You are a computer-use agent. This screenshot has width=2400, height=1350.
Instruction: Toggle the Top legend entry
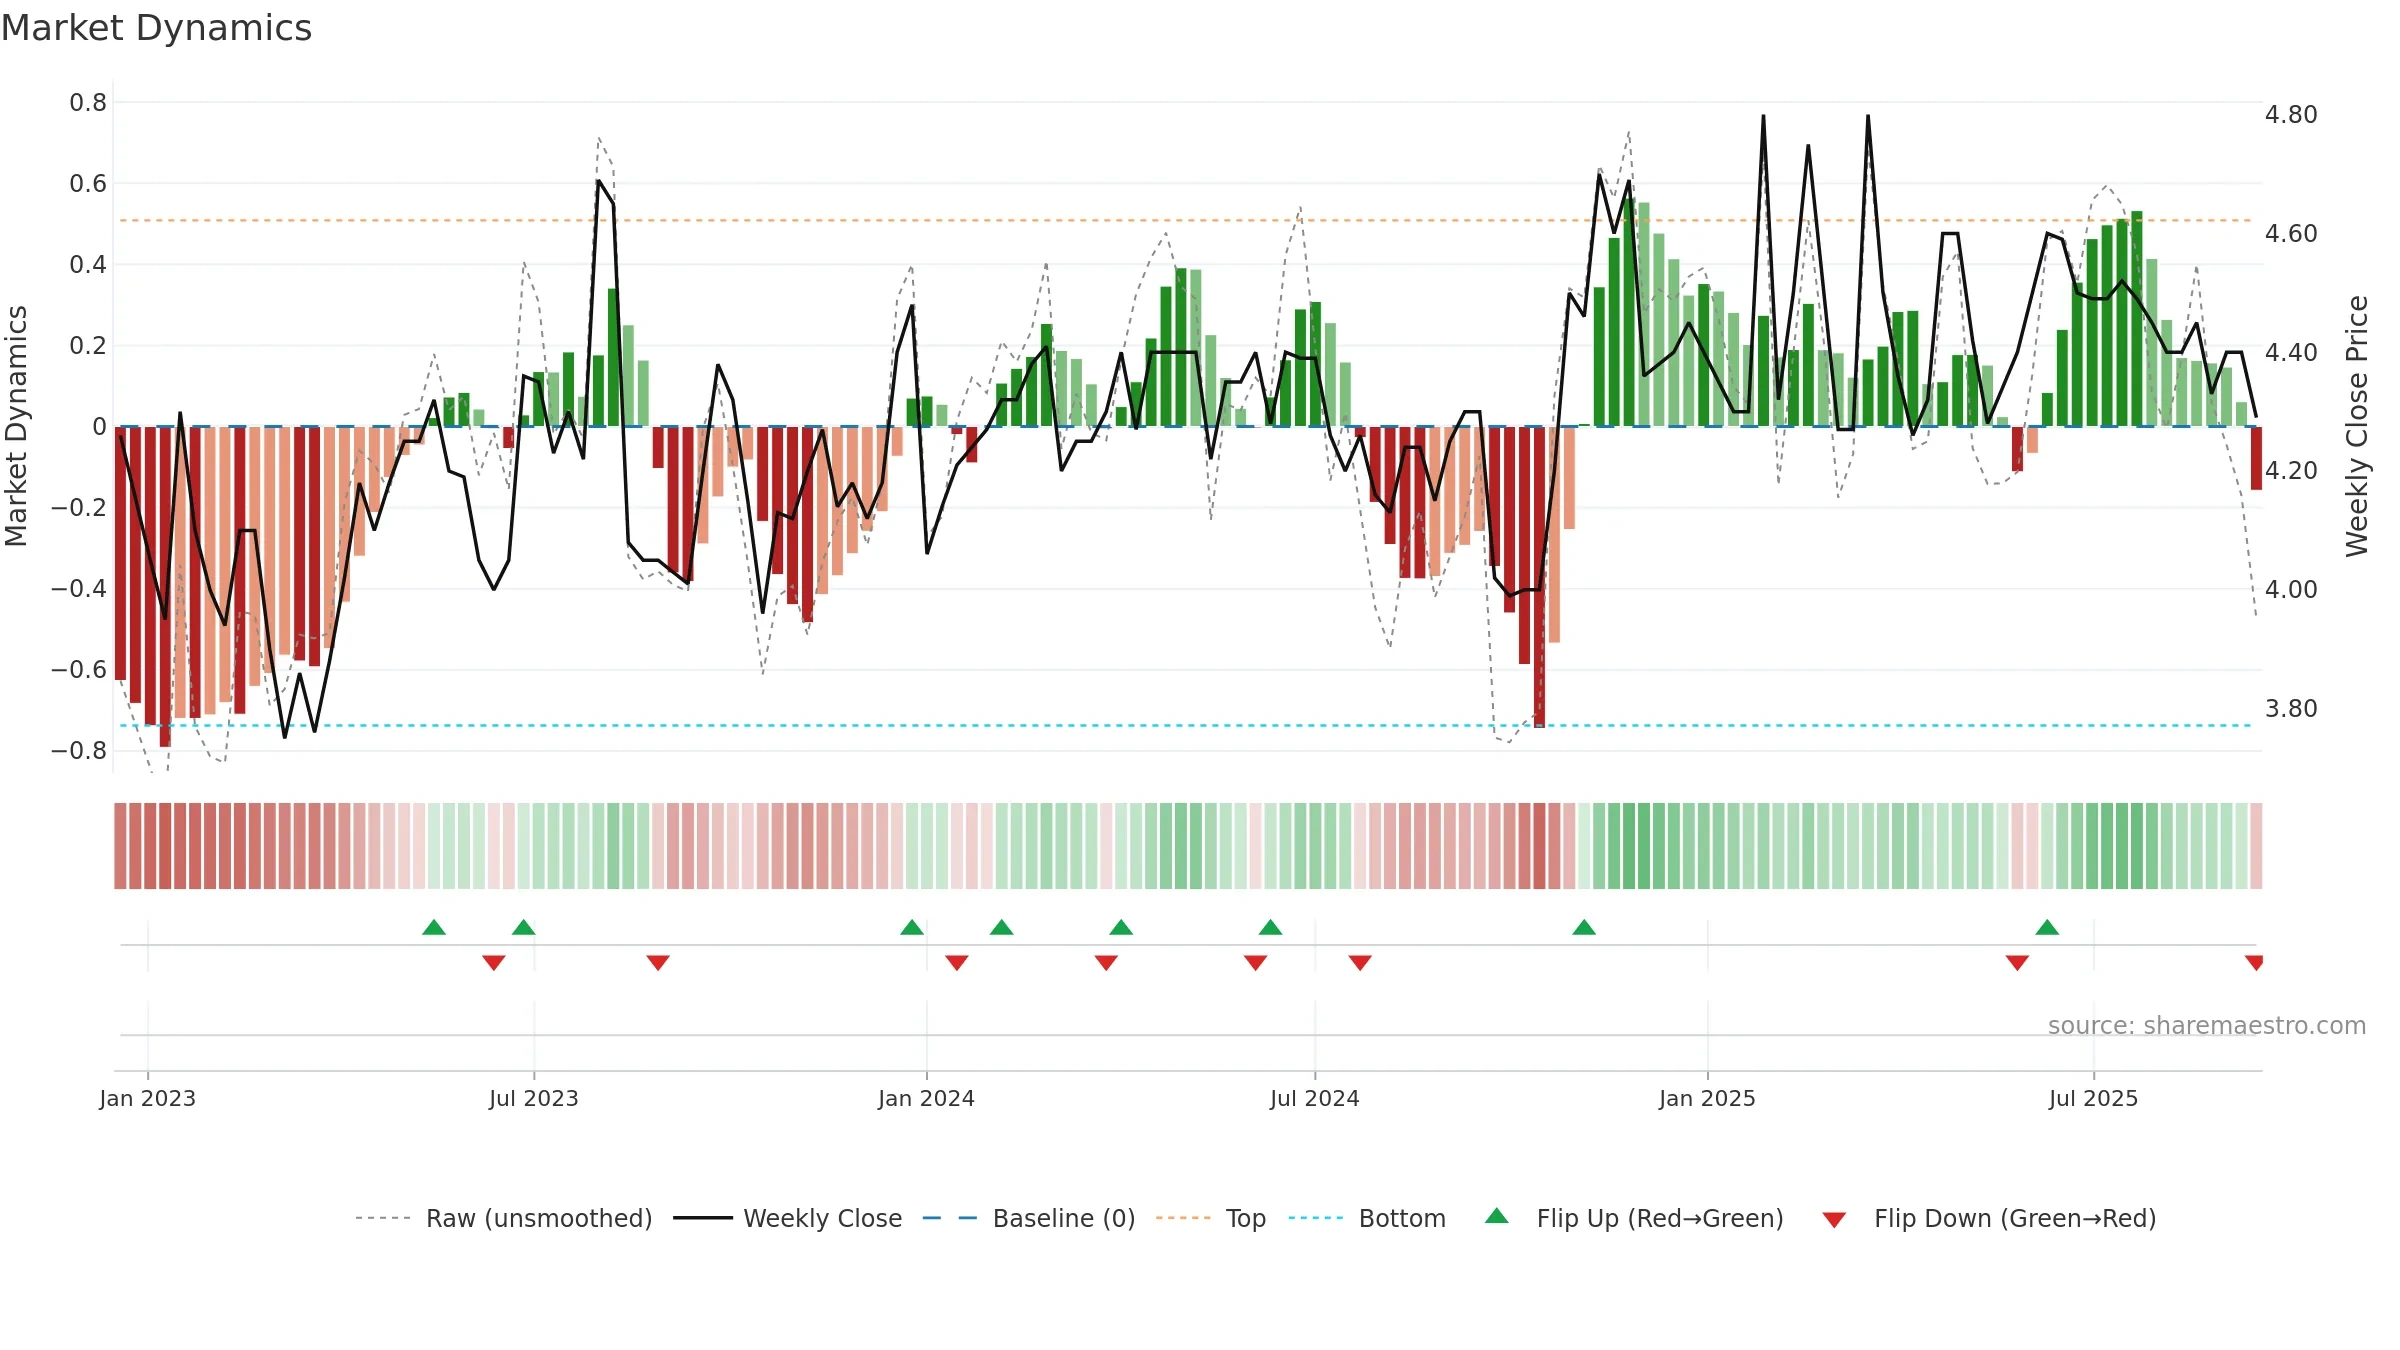point(1210,1218)
